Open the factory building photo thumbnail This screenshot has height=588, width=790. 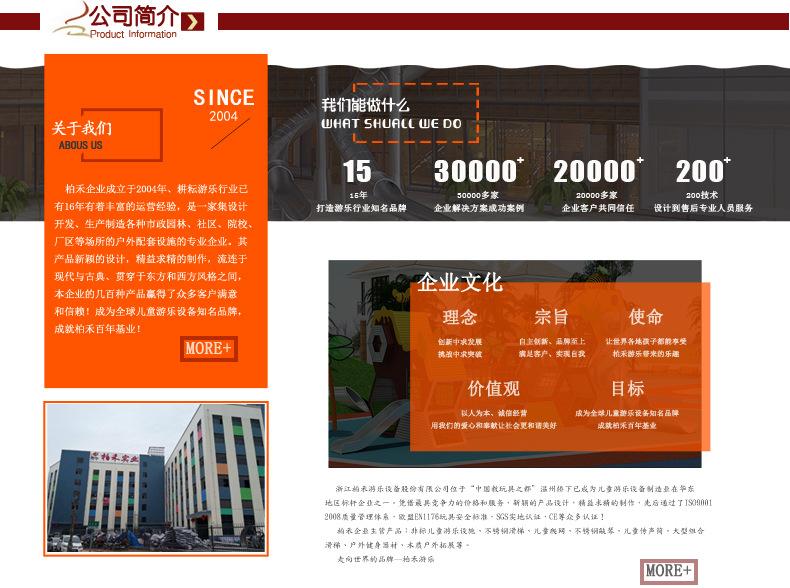click(156, 479)
